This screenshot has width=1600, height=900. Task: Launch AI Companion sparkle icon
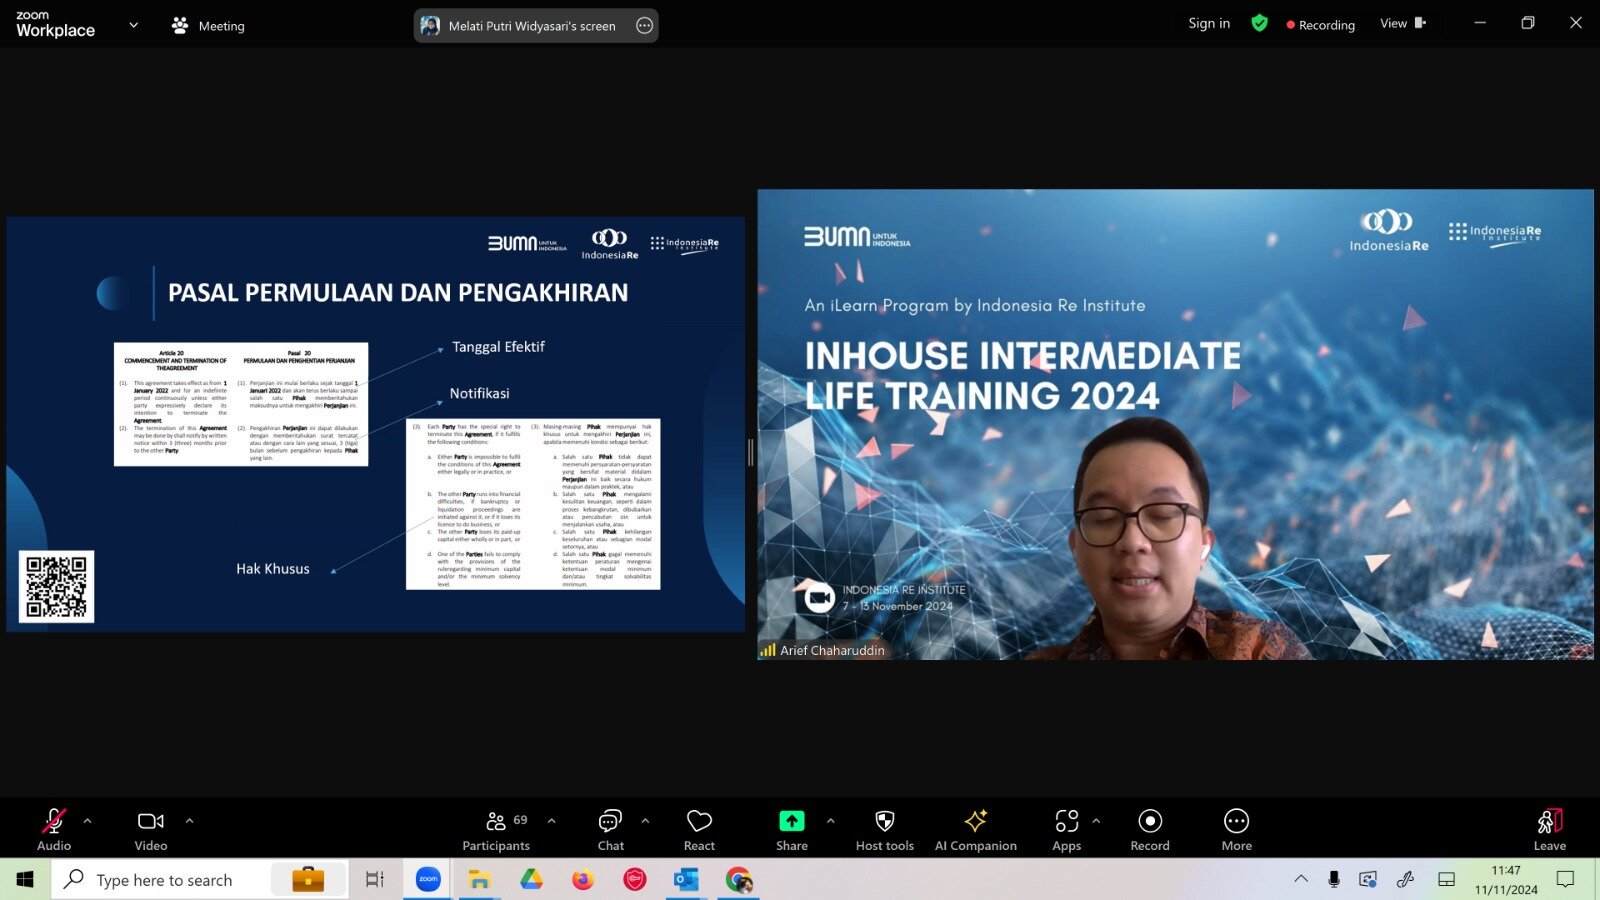coord(976,829)
